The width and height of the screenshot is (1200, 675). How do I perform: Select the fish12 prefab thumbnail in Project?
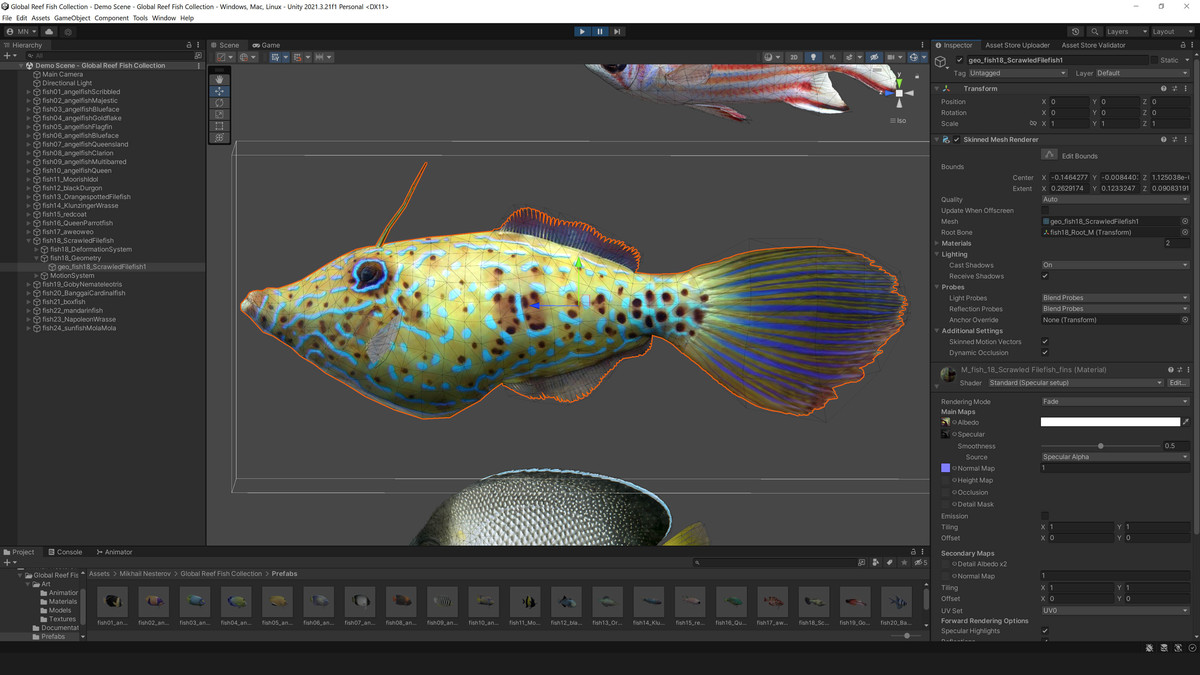pyautogui.click(x=566, y=603)
